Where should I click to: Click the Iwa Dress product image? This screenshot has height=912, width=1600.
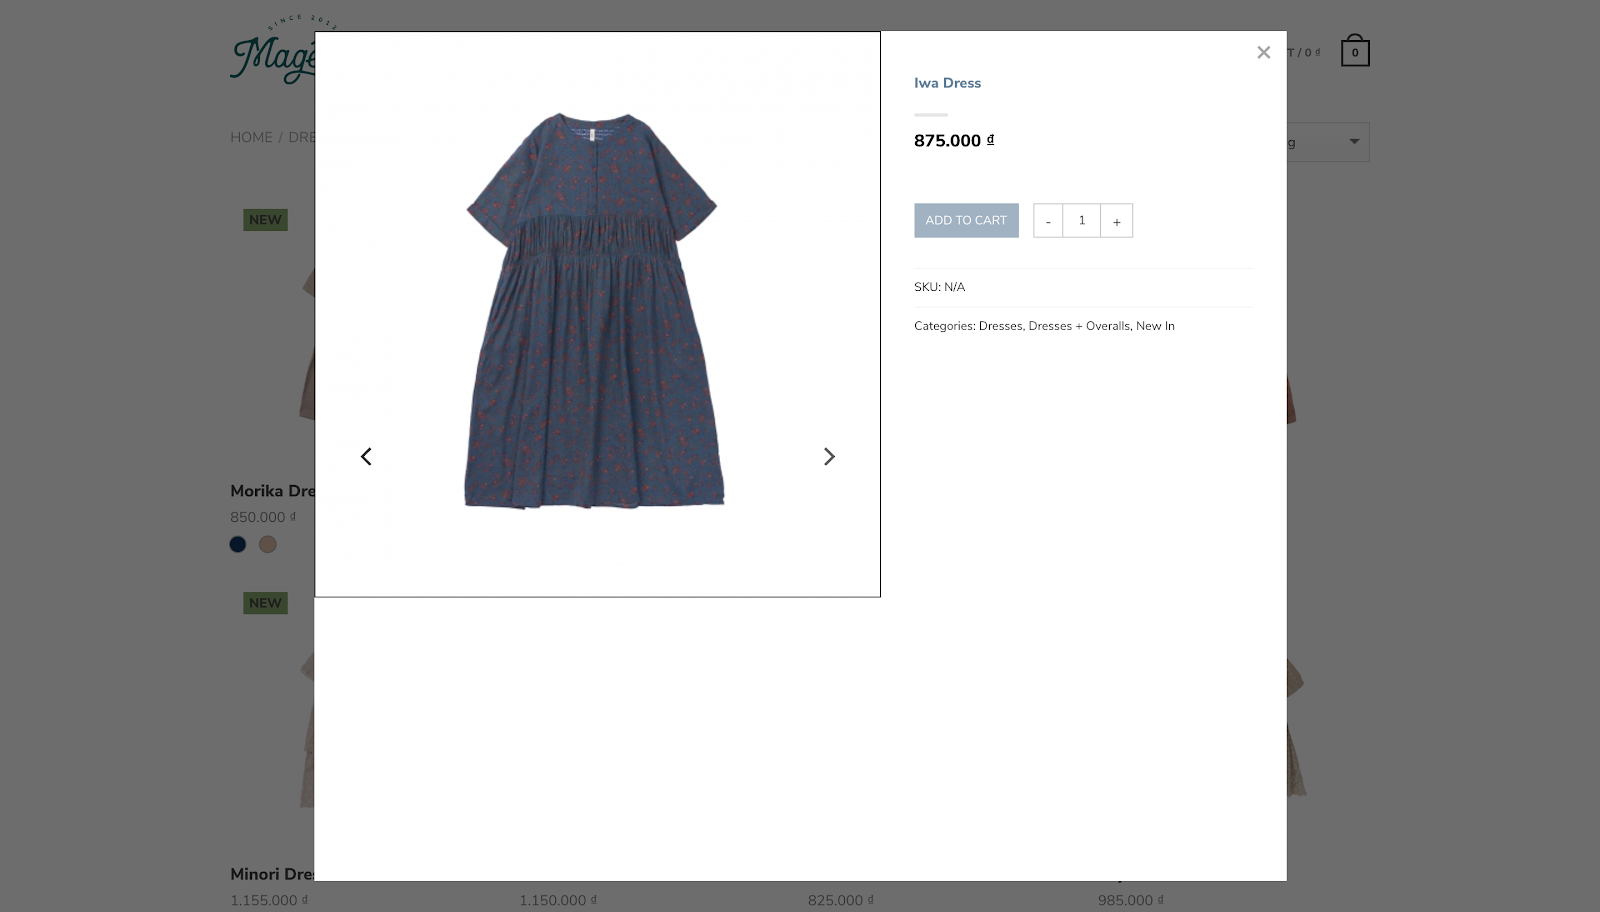[x=597, y=314]
